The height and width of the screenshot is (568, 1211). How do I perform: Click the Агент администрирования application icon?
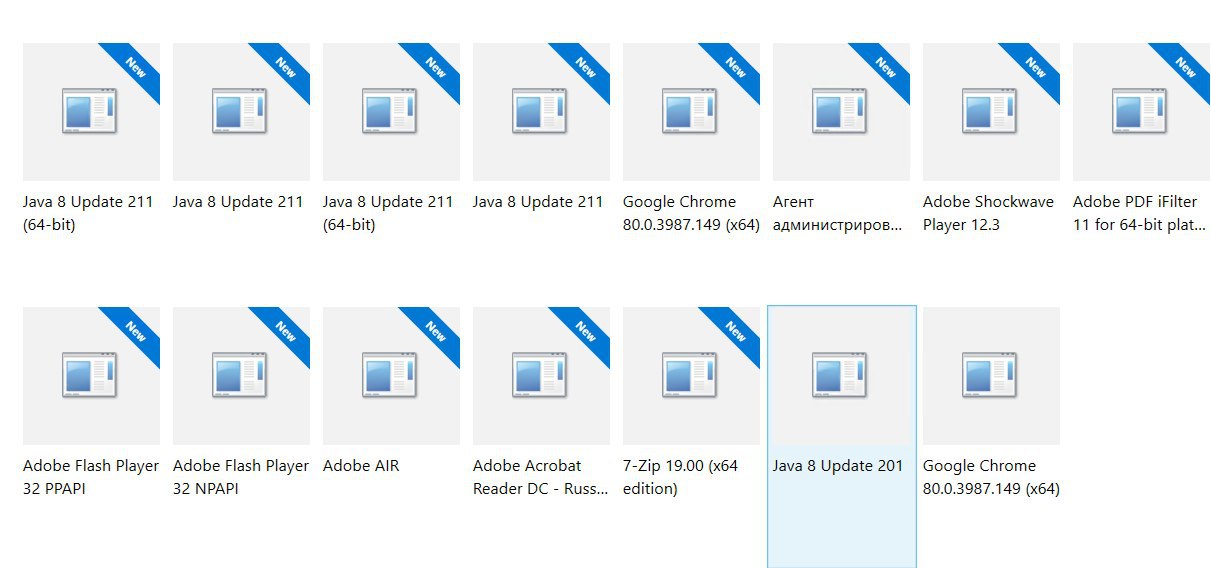point(841,112)
